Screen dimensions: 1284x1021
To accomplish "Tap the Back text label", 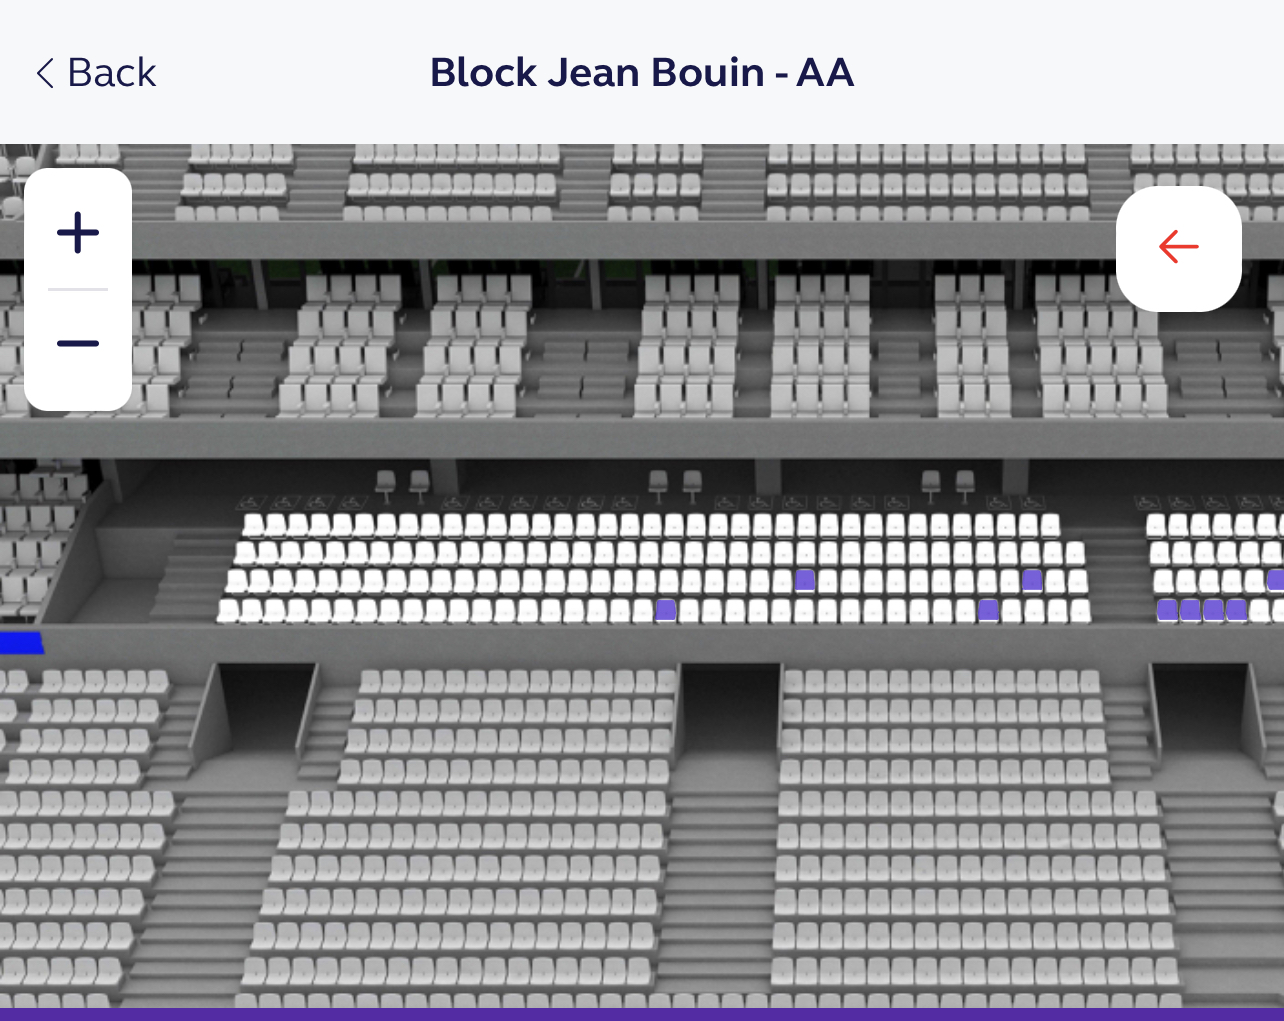I will [111, 73].
